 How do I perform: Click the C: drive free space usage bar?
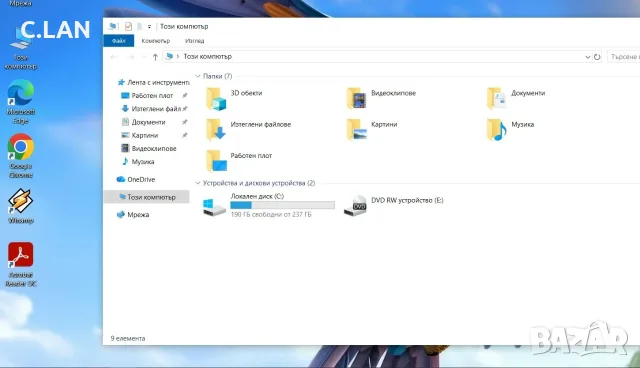tap(282, 205)
